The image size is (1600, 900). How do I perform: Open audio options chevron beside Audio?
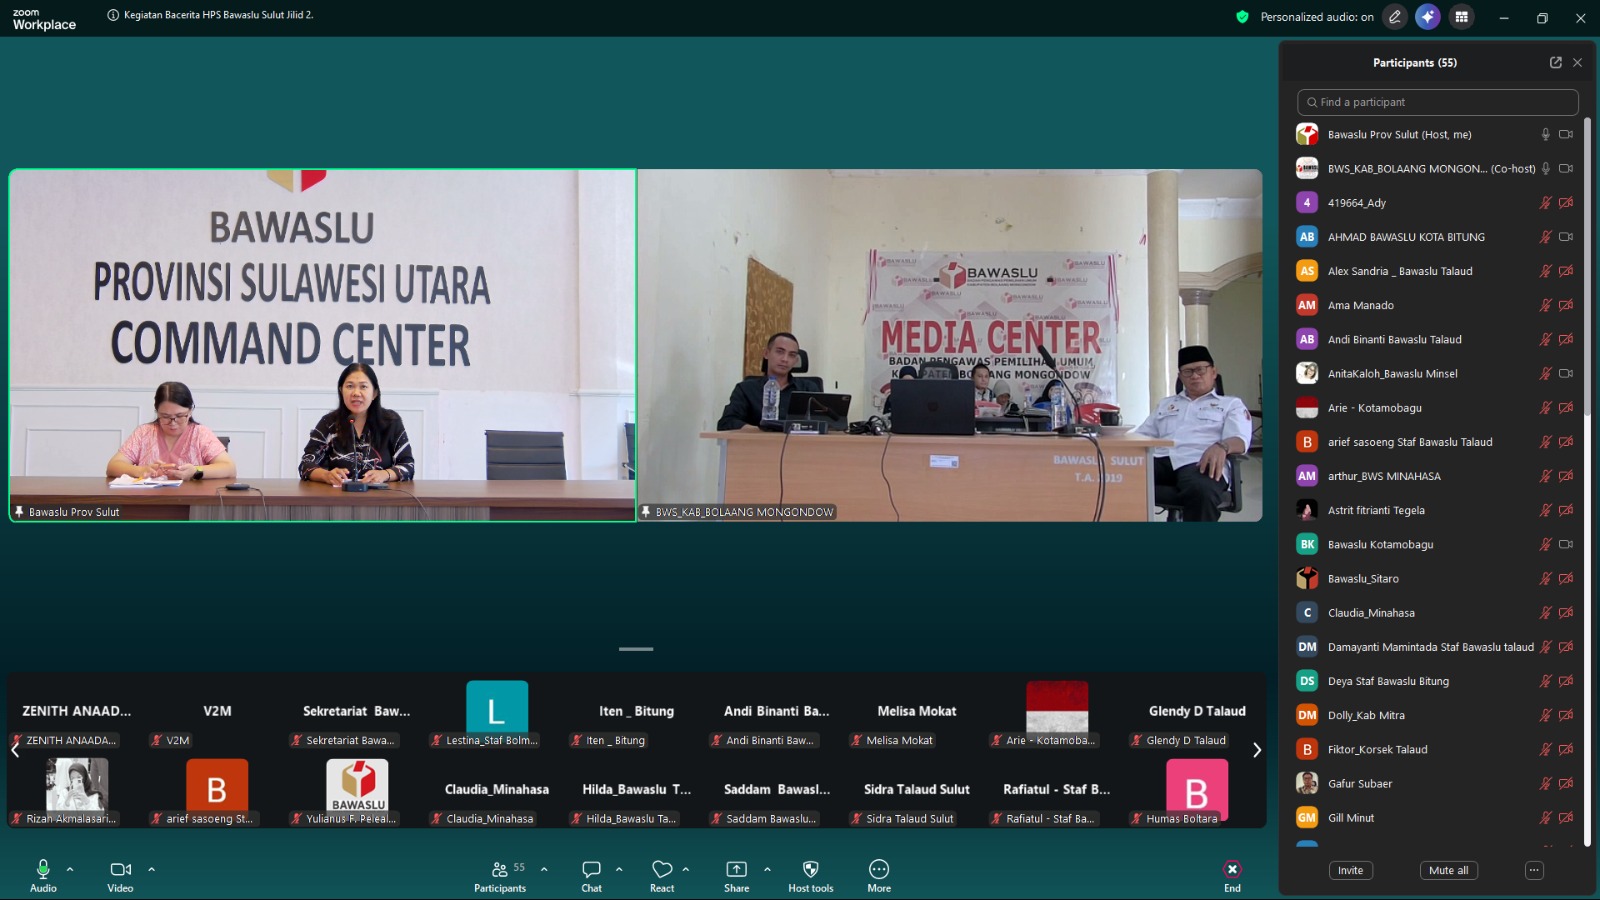tap(70, 869)
